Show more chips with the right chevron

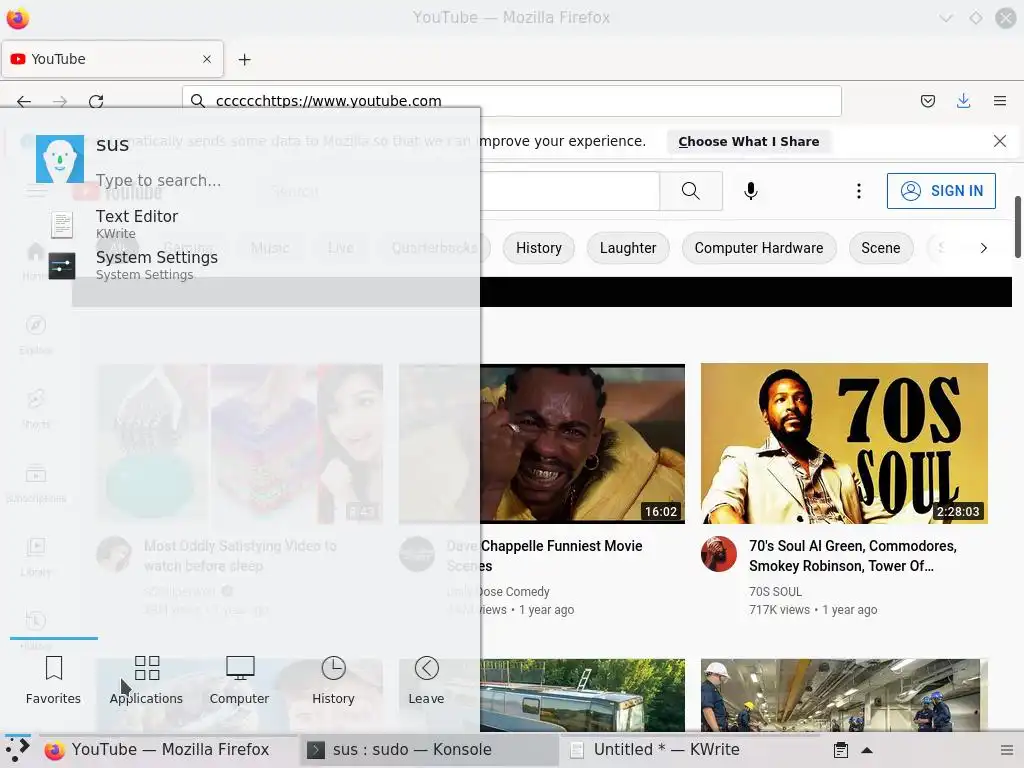[984, 248]
